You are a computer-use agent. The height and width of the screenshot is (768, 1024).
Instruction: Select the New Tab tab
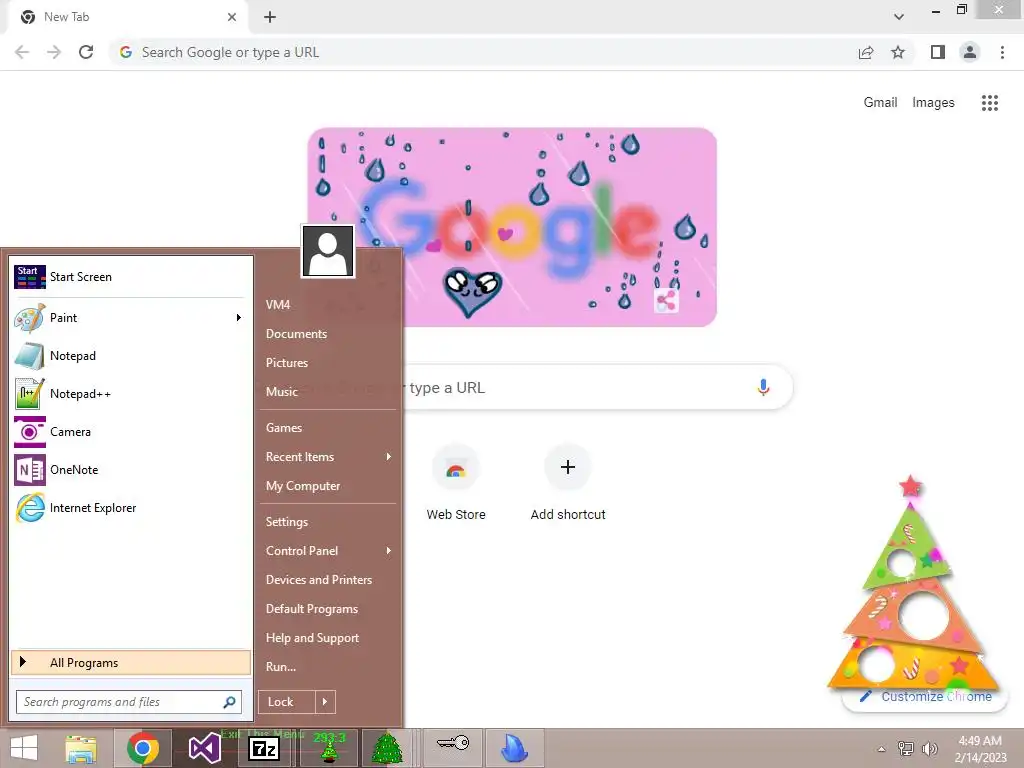(127, 17)
